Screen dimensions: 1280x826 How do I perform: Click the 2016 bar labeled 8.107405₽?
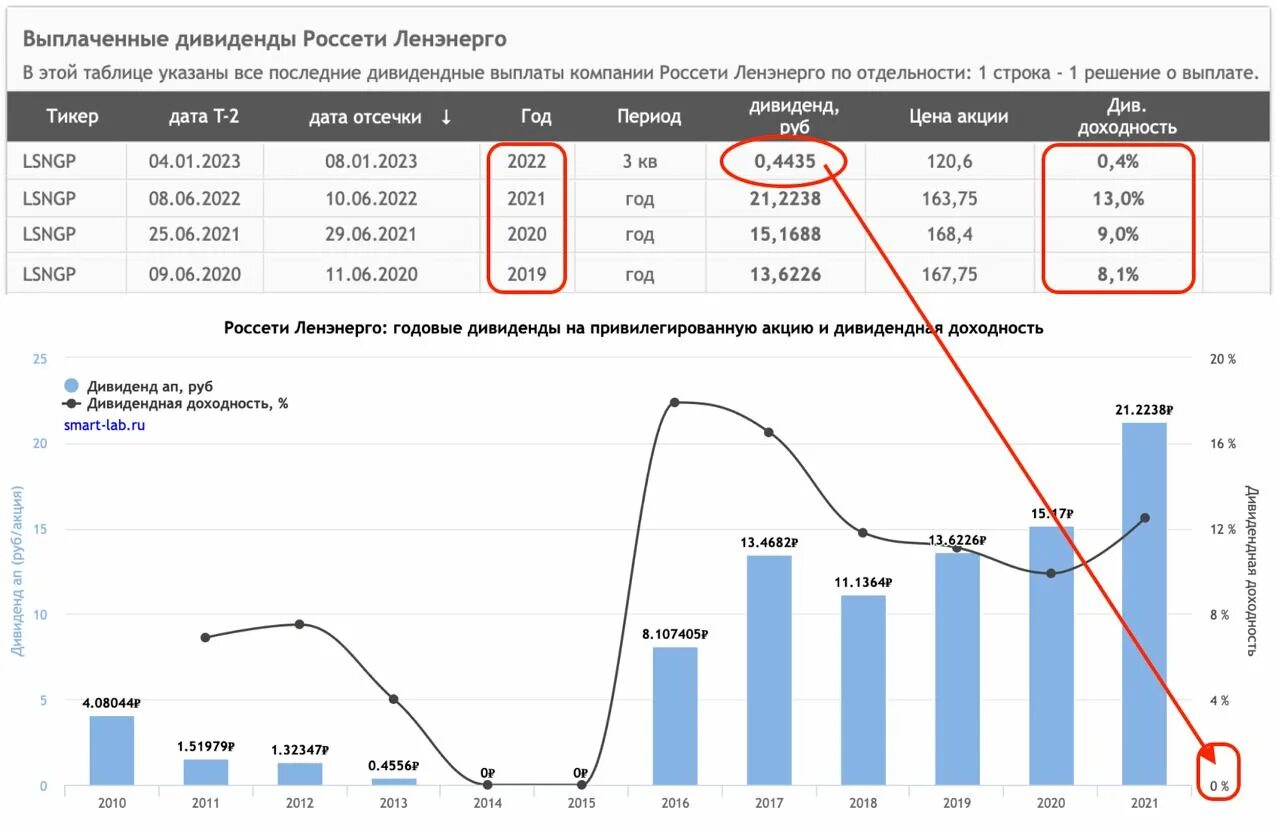click(x=675, y=716)
